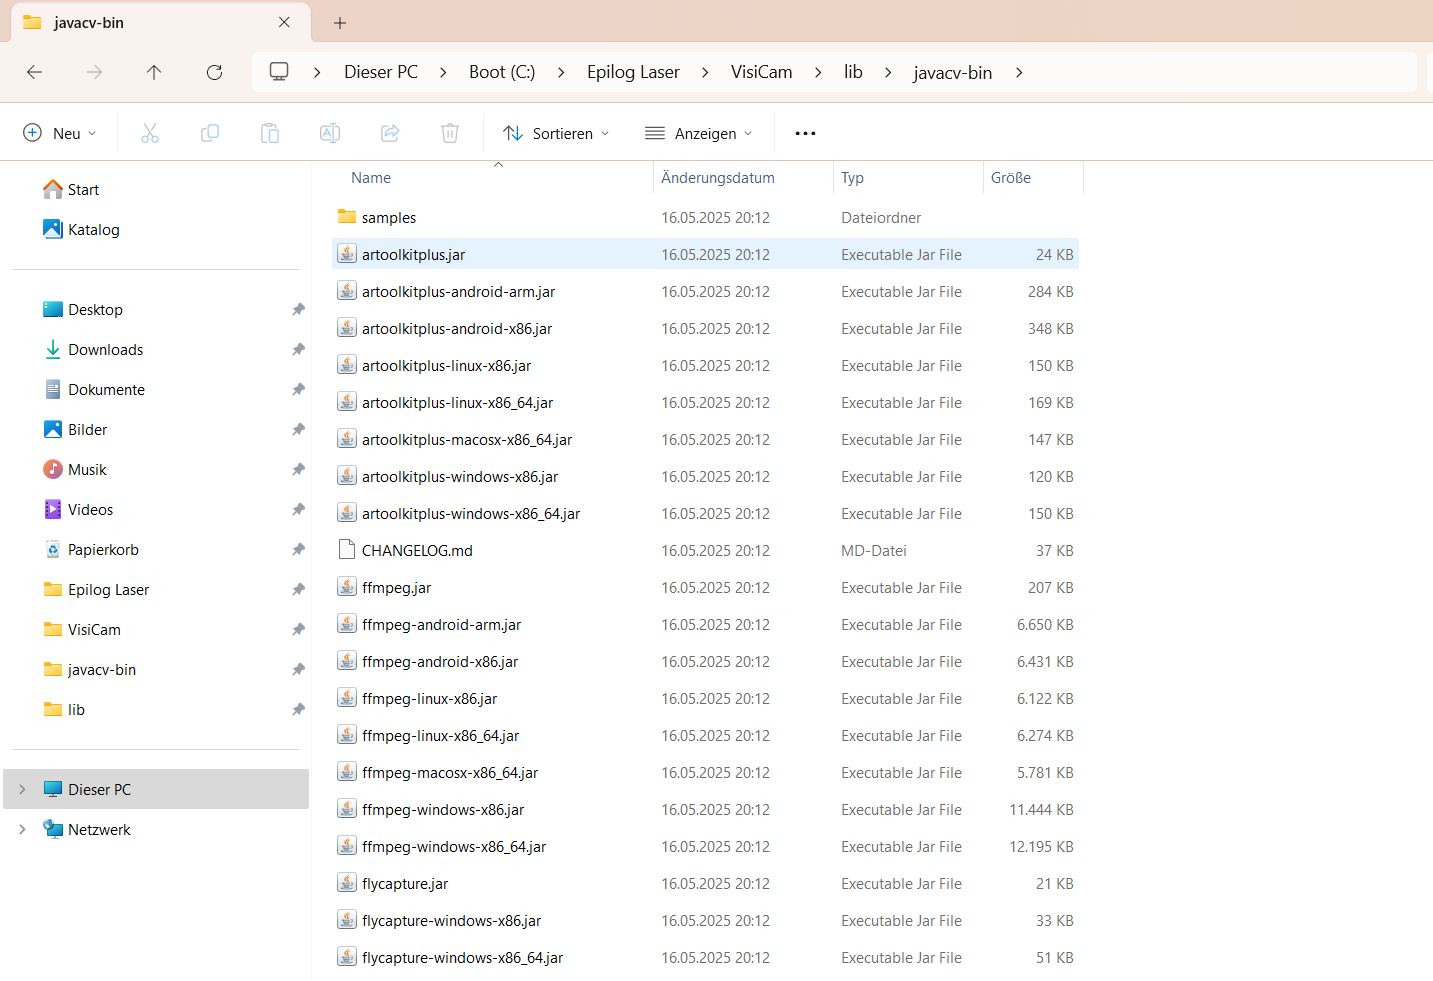Open Downloads in the sidebar

pos(106,350)
